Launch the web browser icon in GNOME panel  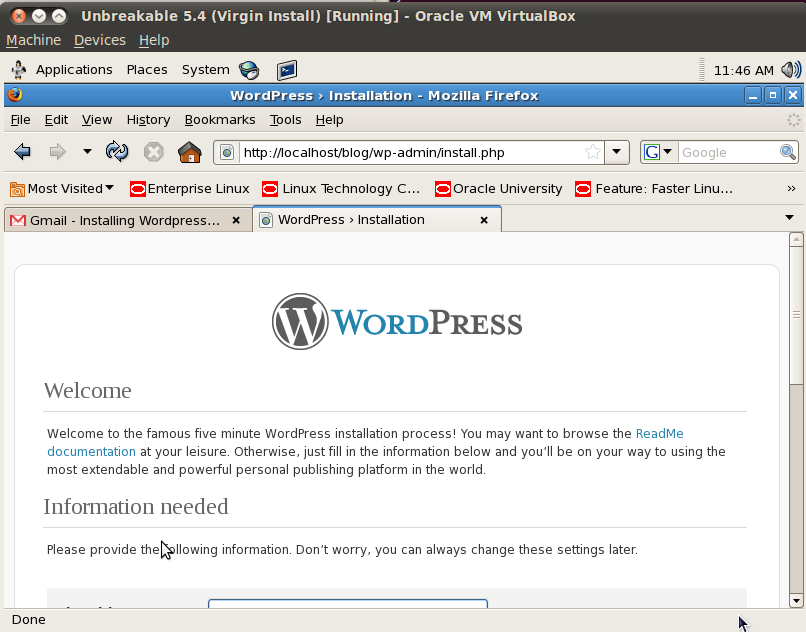(250, 70)
